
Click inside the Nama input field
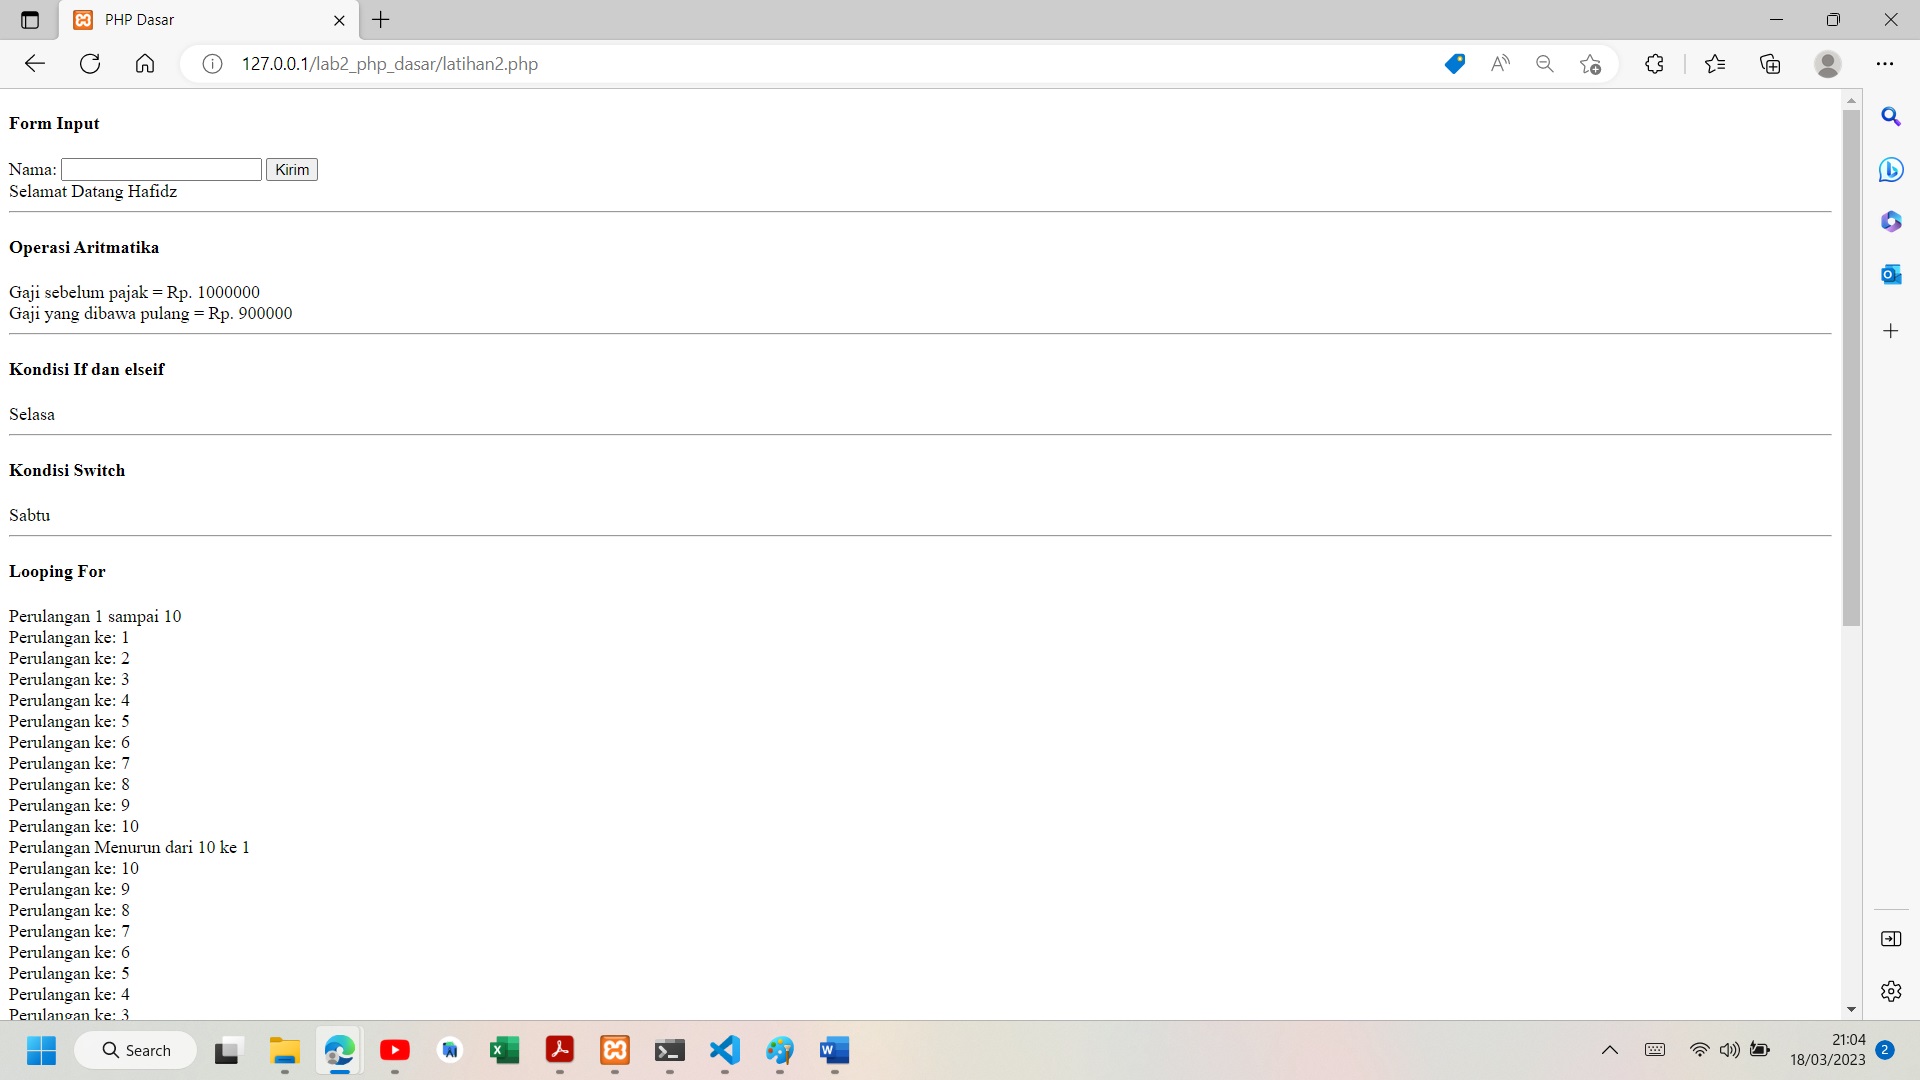160,169
